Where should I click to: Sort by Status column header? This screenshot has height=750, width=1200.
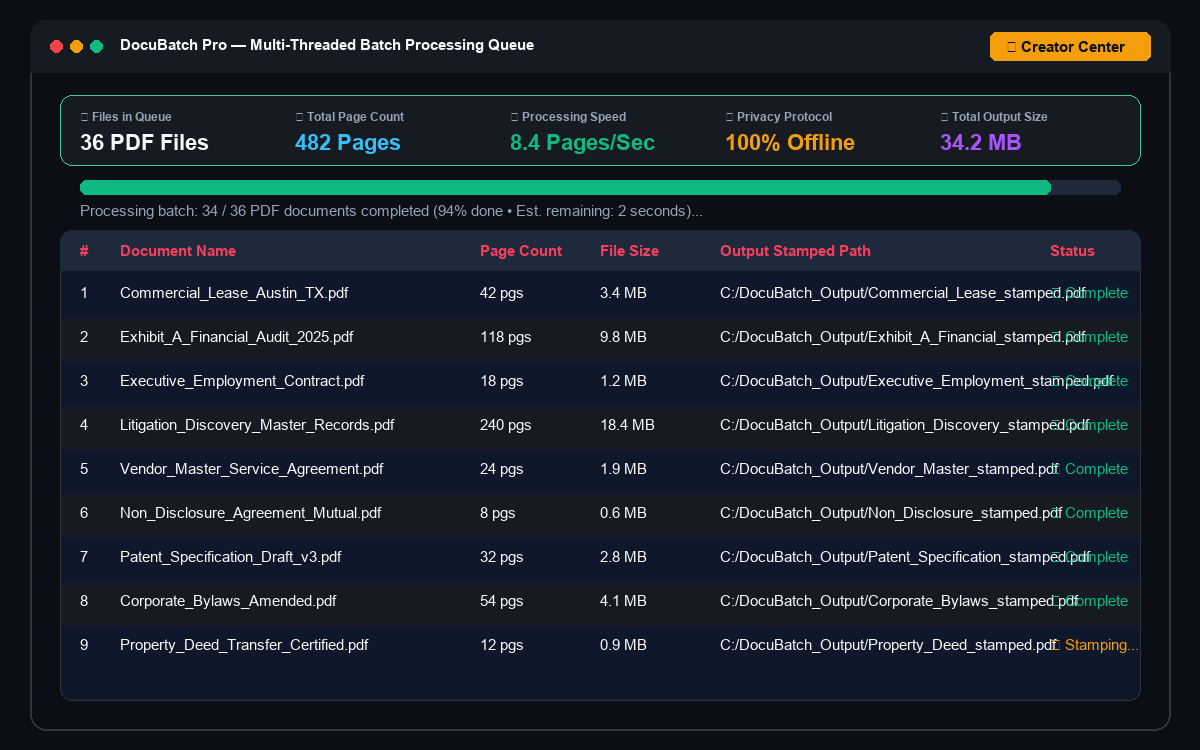click(x=1072, y=251)
